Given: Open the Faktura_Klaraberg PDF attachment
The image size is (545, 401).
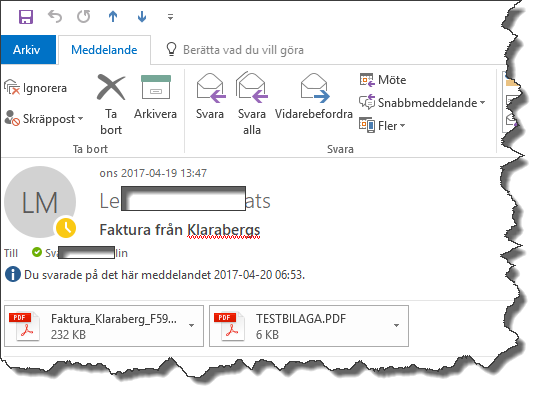Looking at the screenshot, I should pyautogui.click(x=104, y=326).
